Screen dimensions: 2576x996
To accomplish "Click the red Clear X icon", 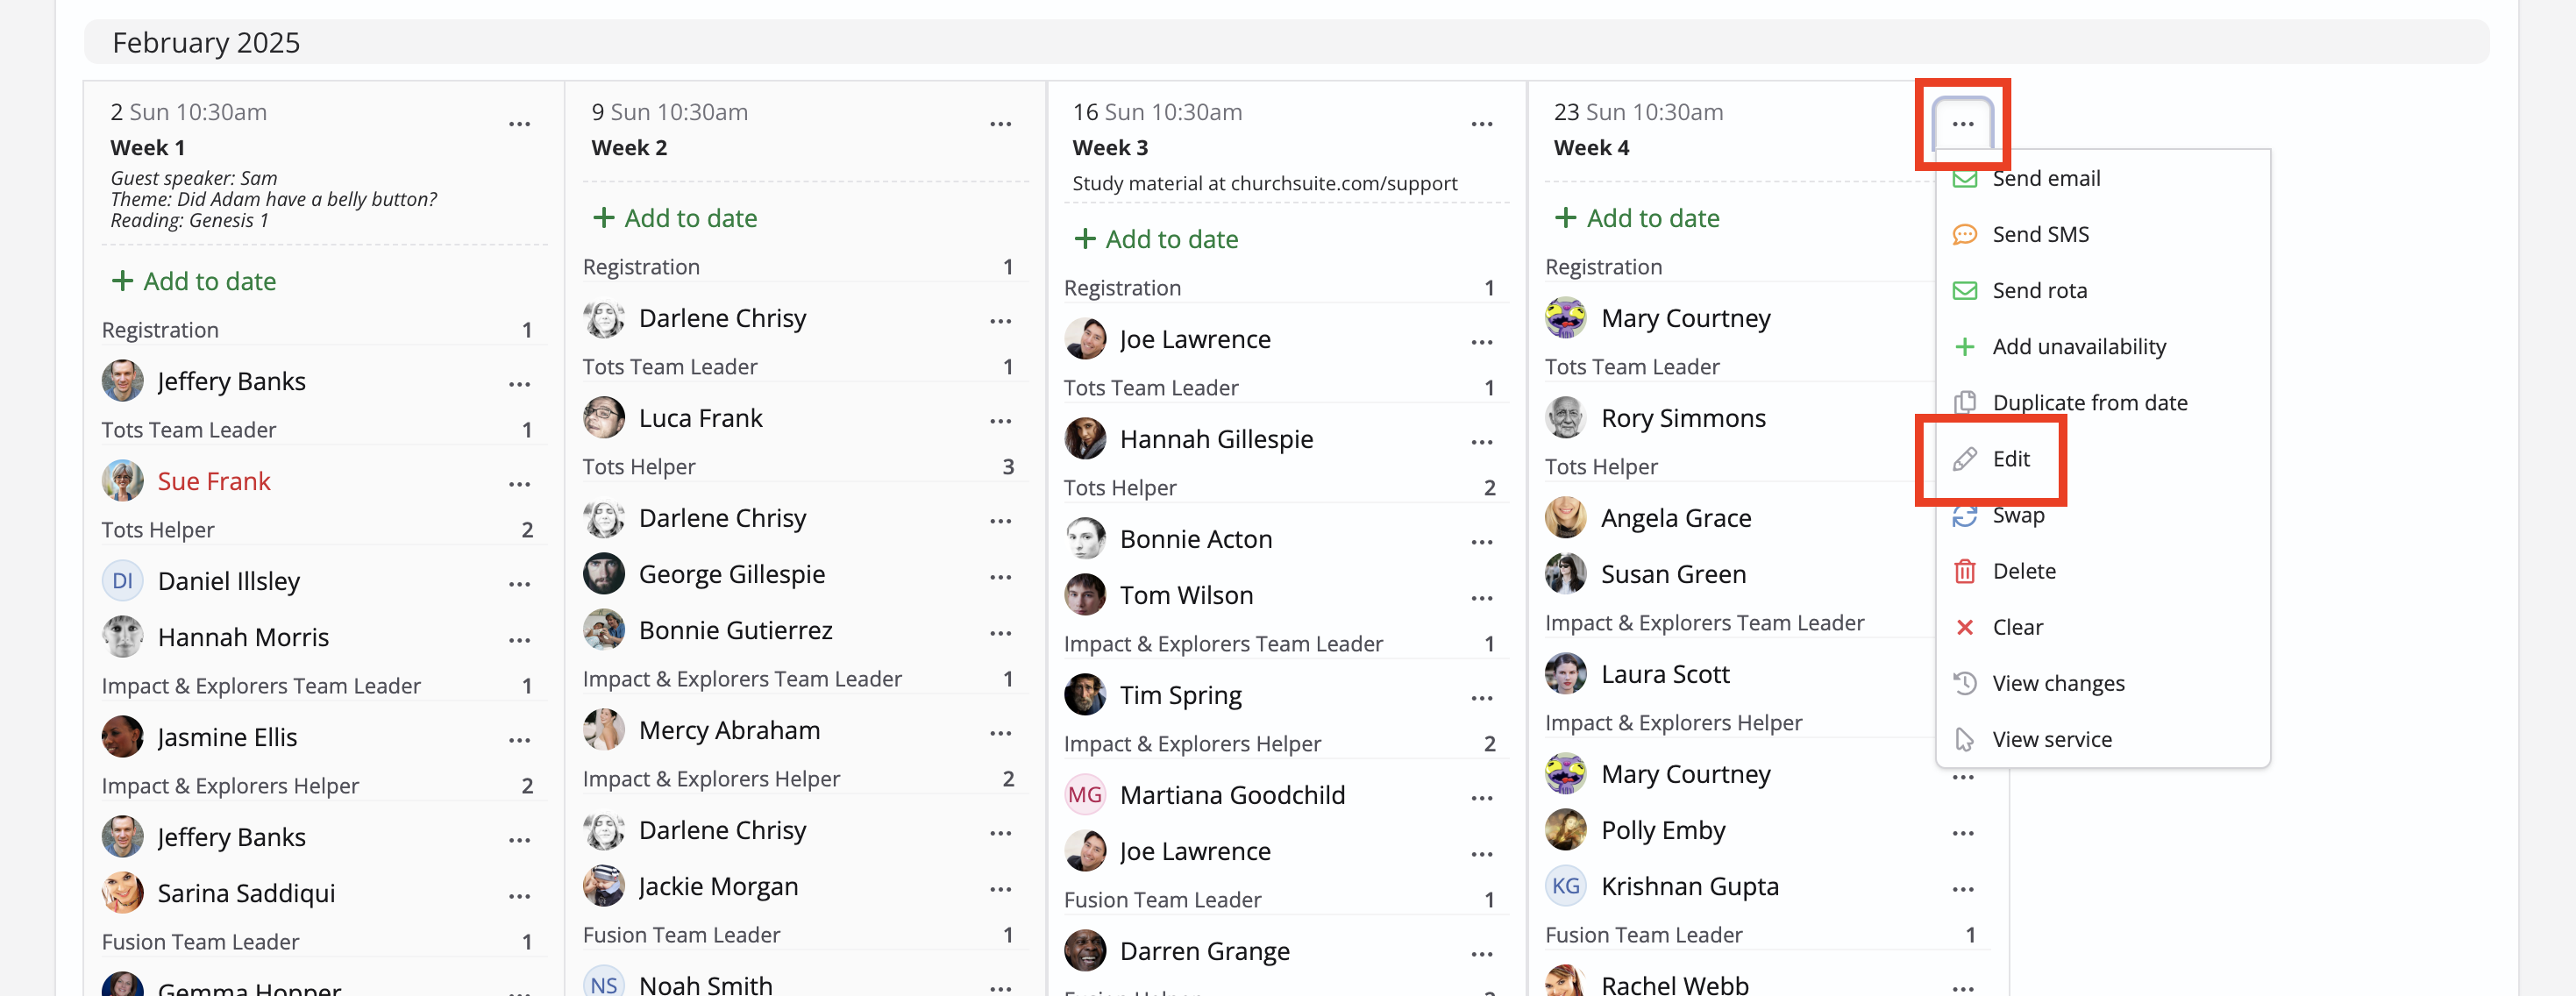I will pos(1964,627).
